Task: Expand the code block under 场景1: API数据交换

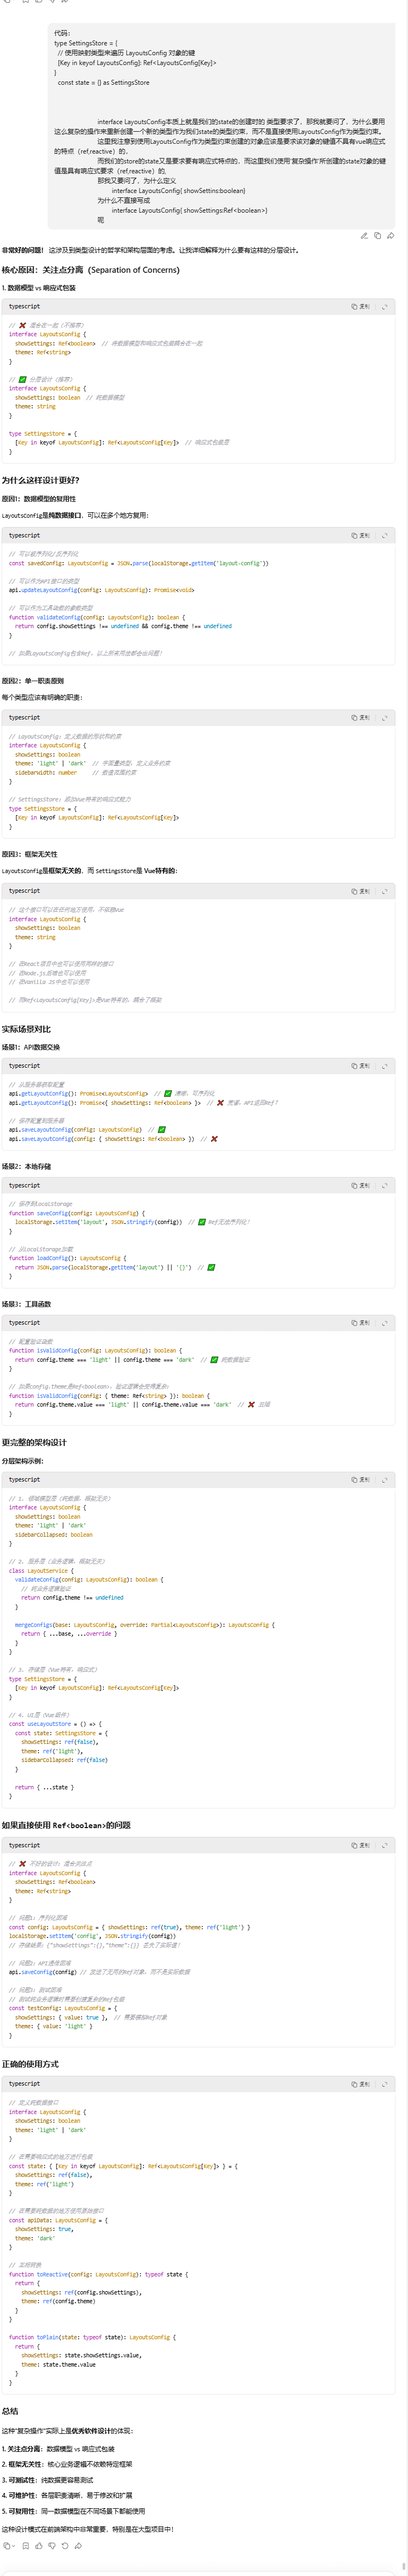Action: tap(384, 1066)
